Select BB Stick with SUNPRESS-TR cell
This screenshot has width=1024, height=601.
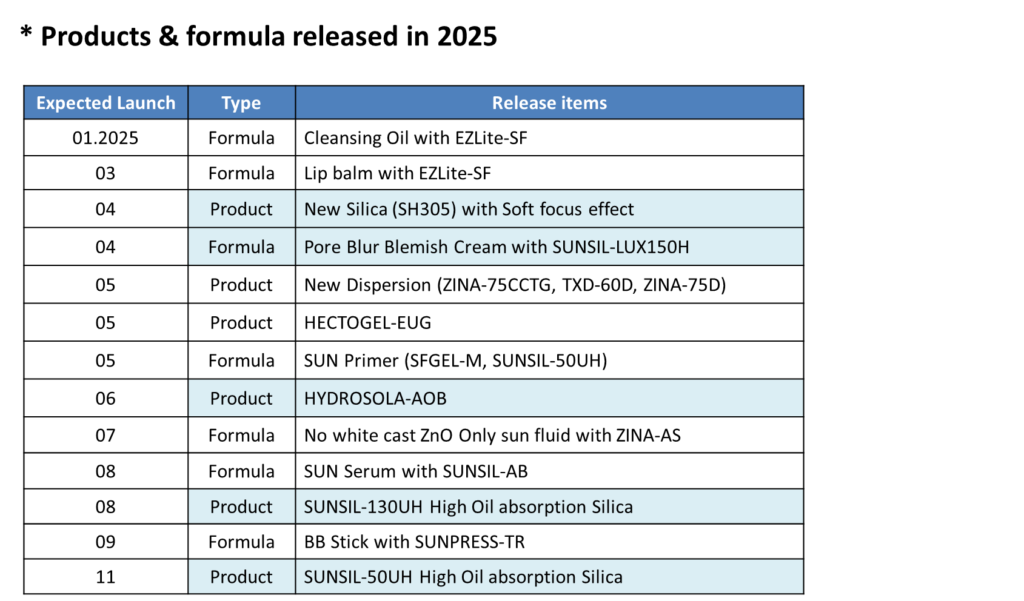[549, 542]
